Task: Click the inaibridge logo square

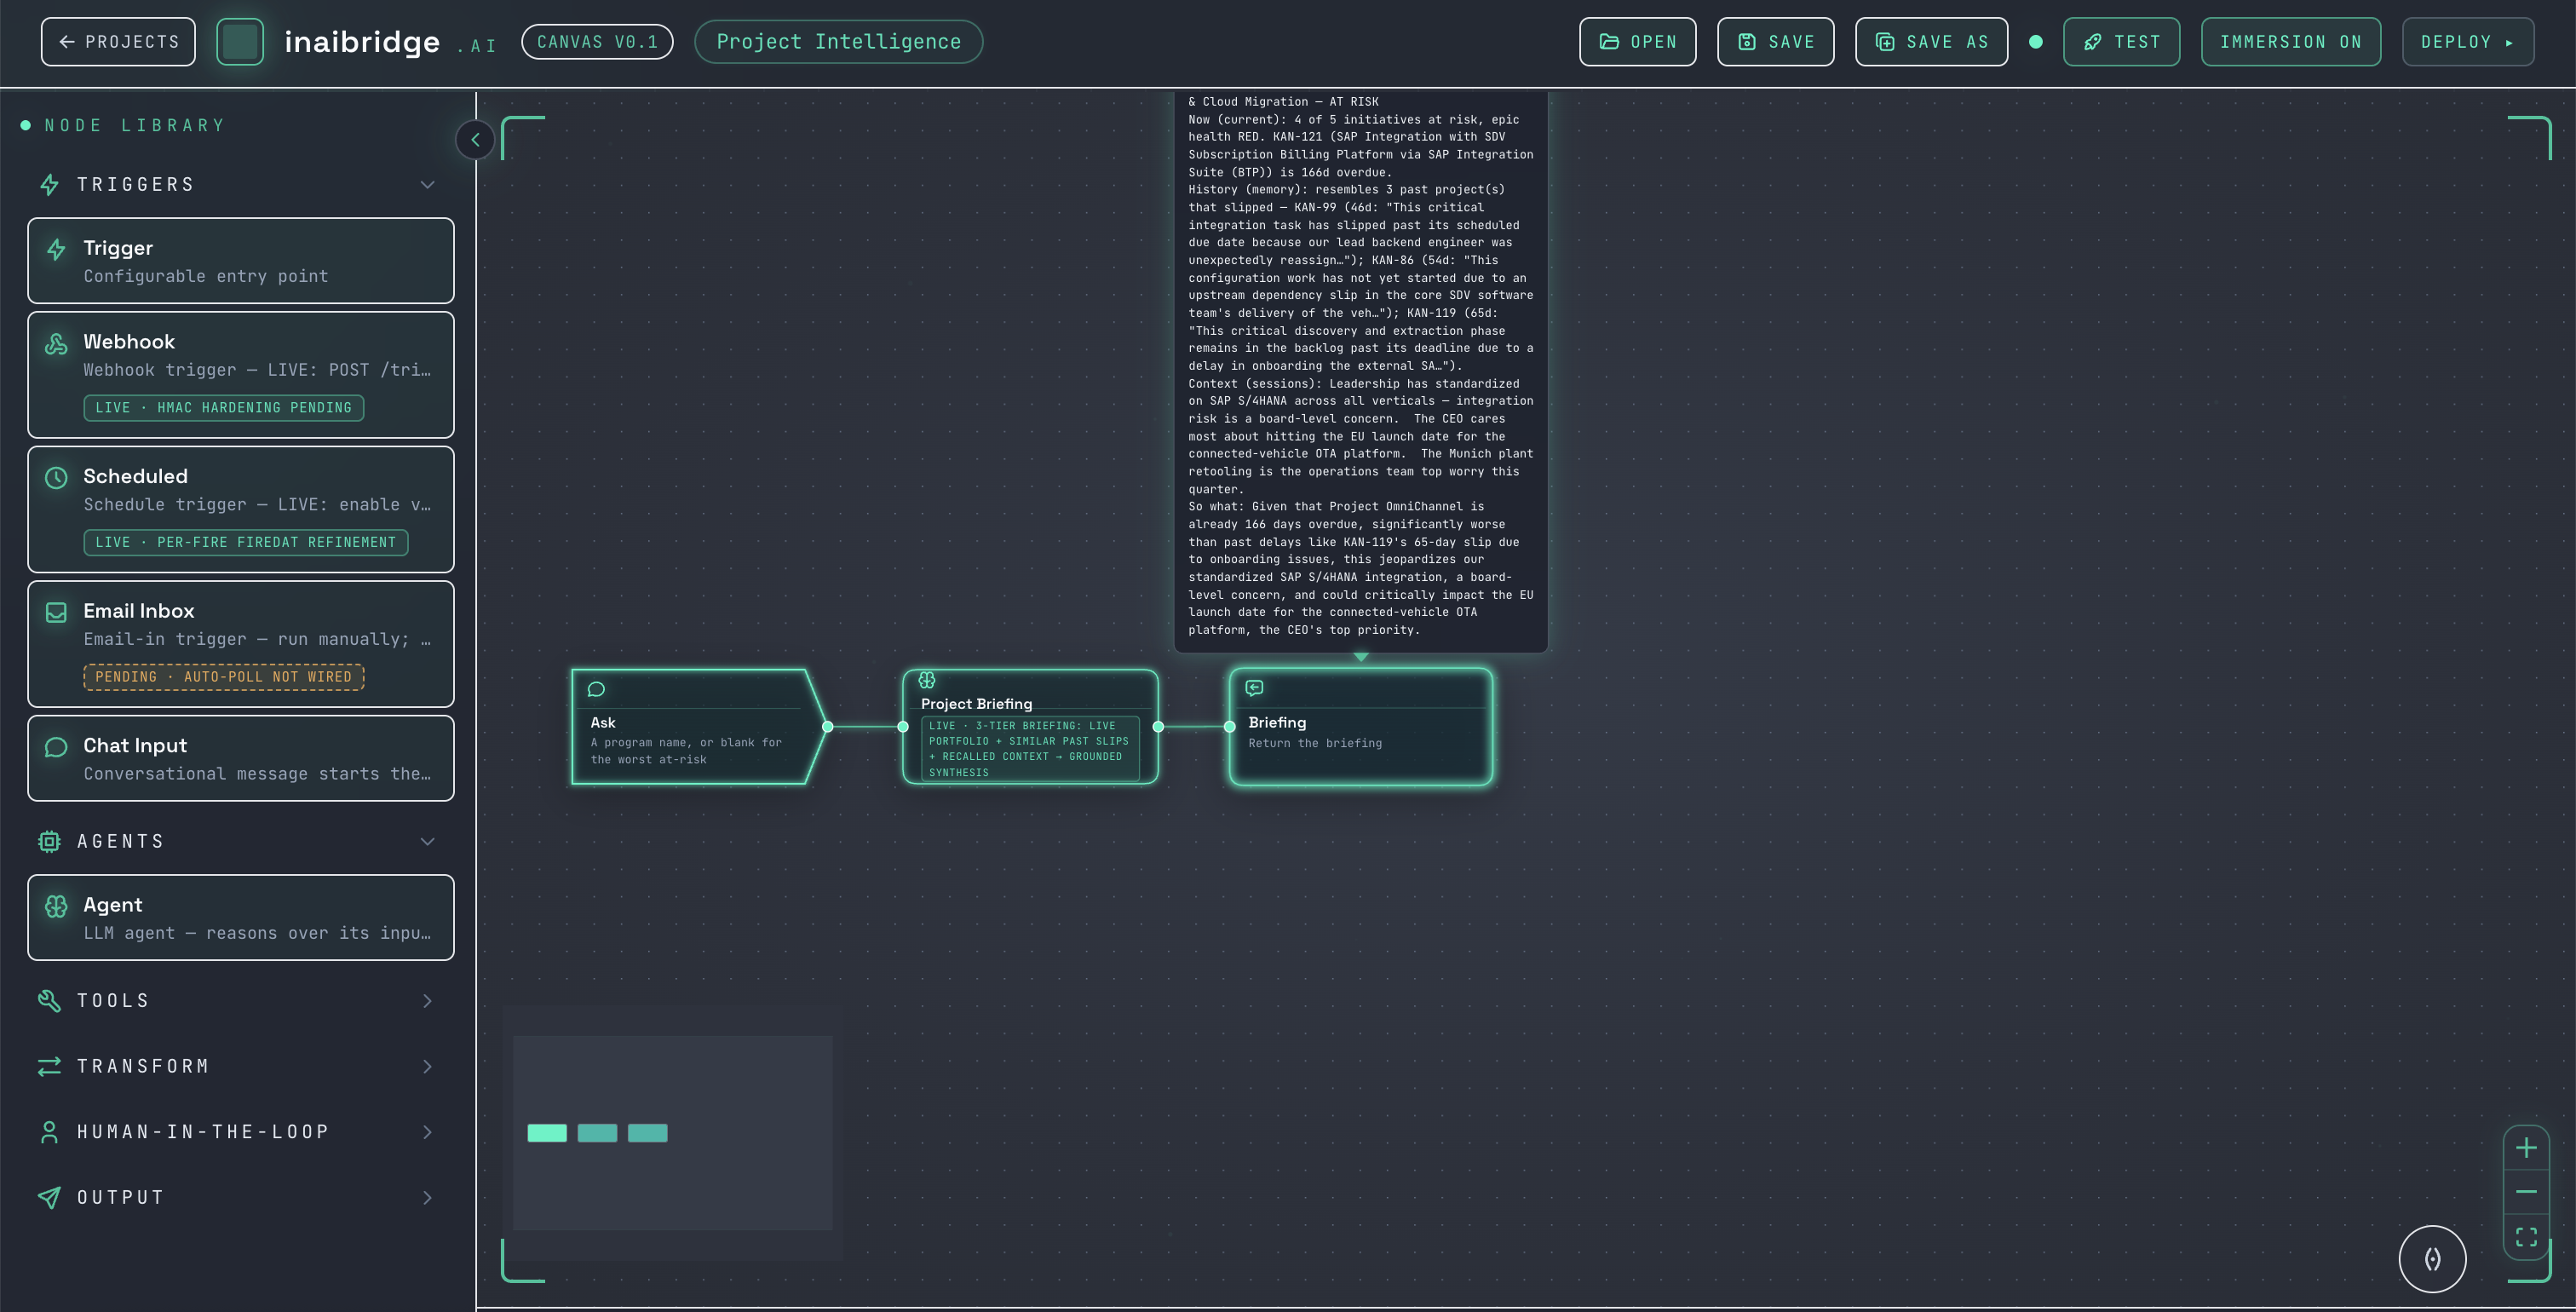Action: [240, 42]
